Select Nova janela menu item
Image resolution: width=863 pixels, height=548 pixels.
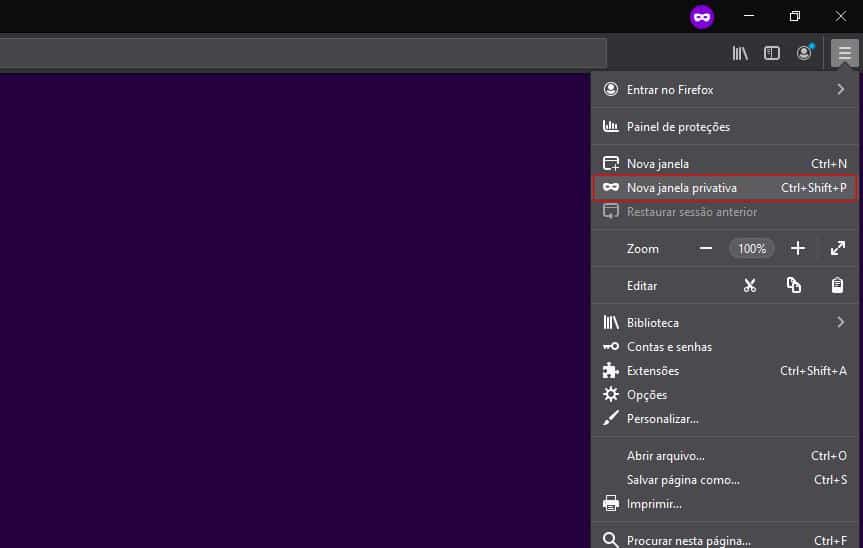(725, 163)
